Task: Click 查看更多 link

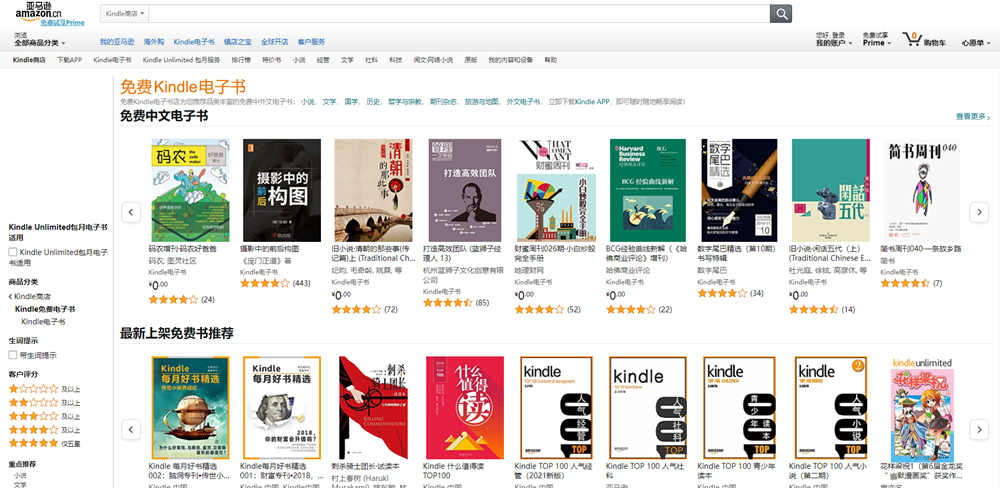Action: (x=973, y=117)
